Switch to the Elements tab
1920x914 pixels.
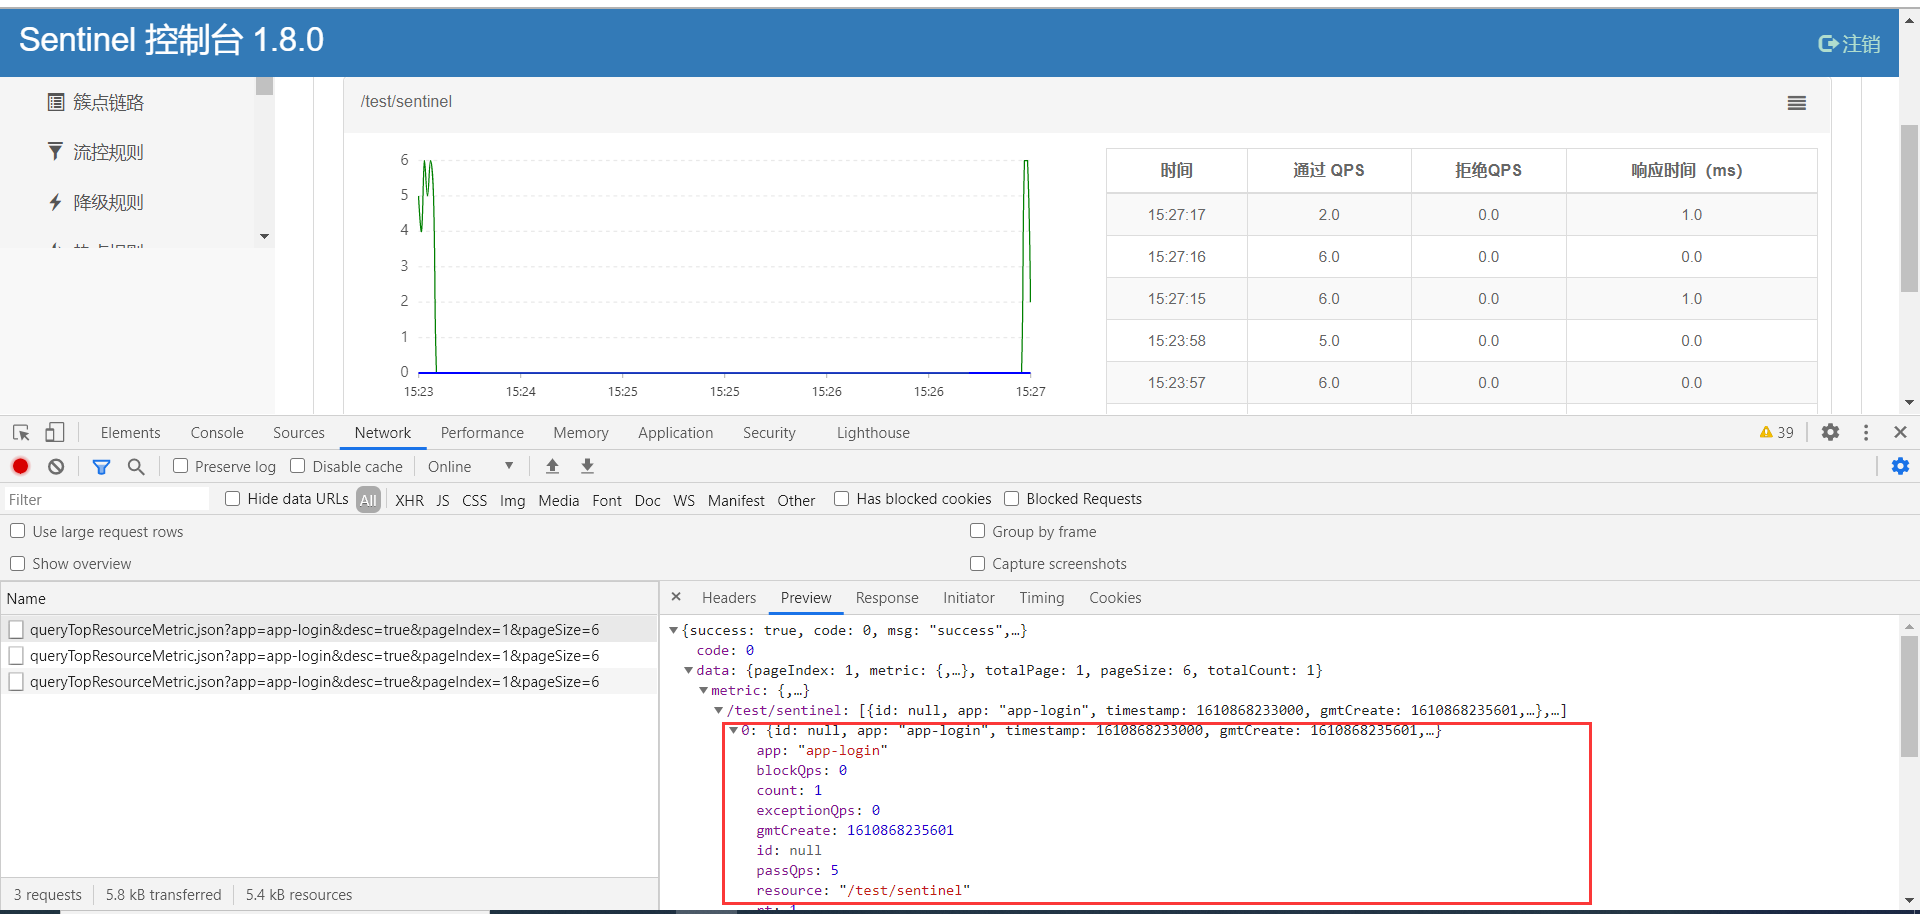[130, 433]
